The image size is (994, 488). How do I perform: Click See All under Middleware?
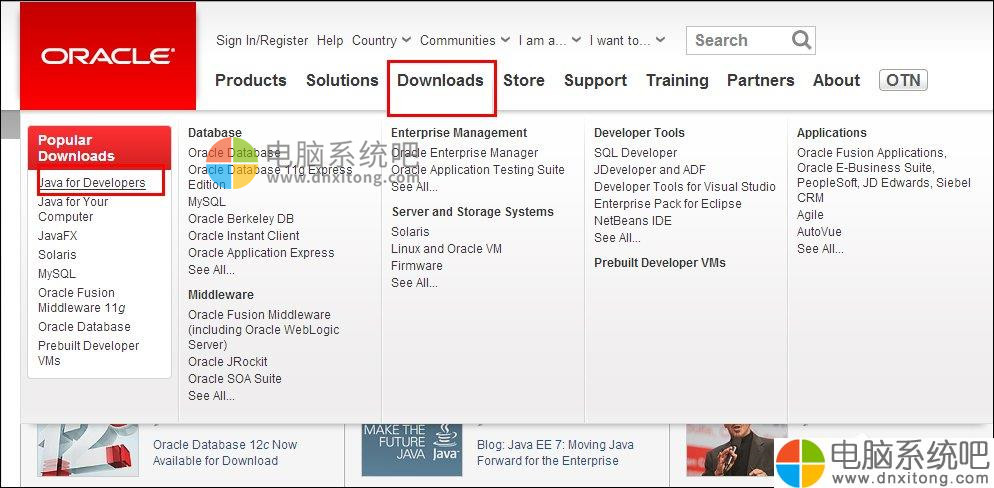(211, 396)
